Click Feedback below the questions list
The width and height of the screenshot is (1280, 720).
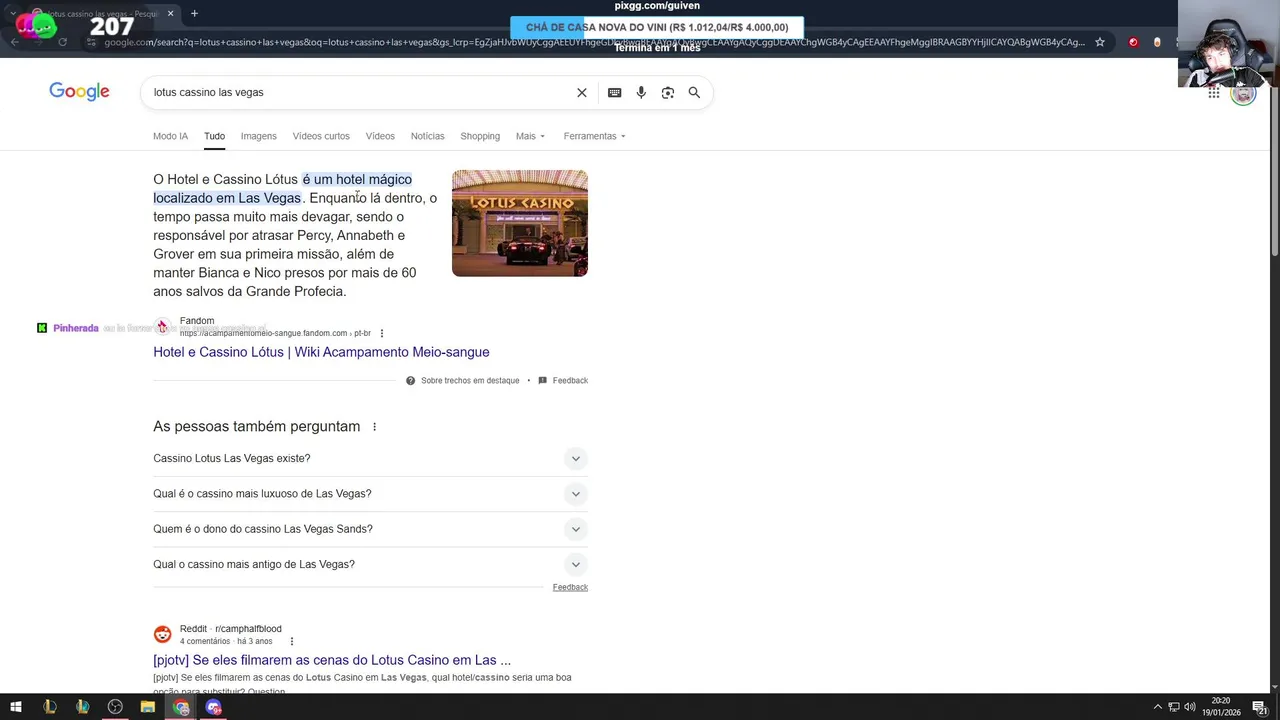tap(570, 587)
